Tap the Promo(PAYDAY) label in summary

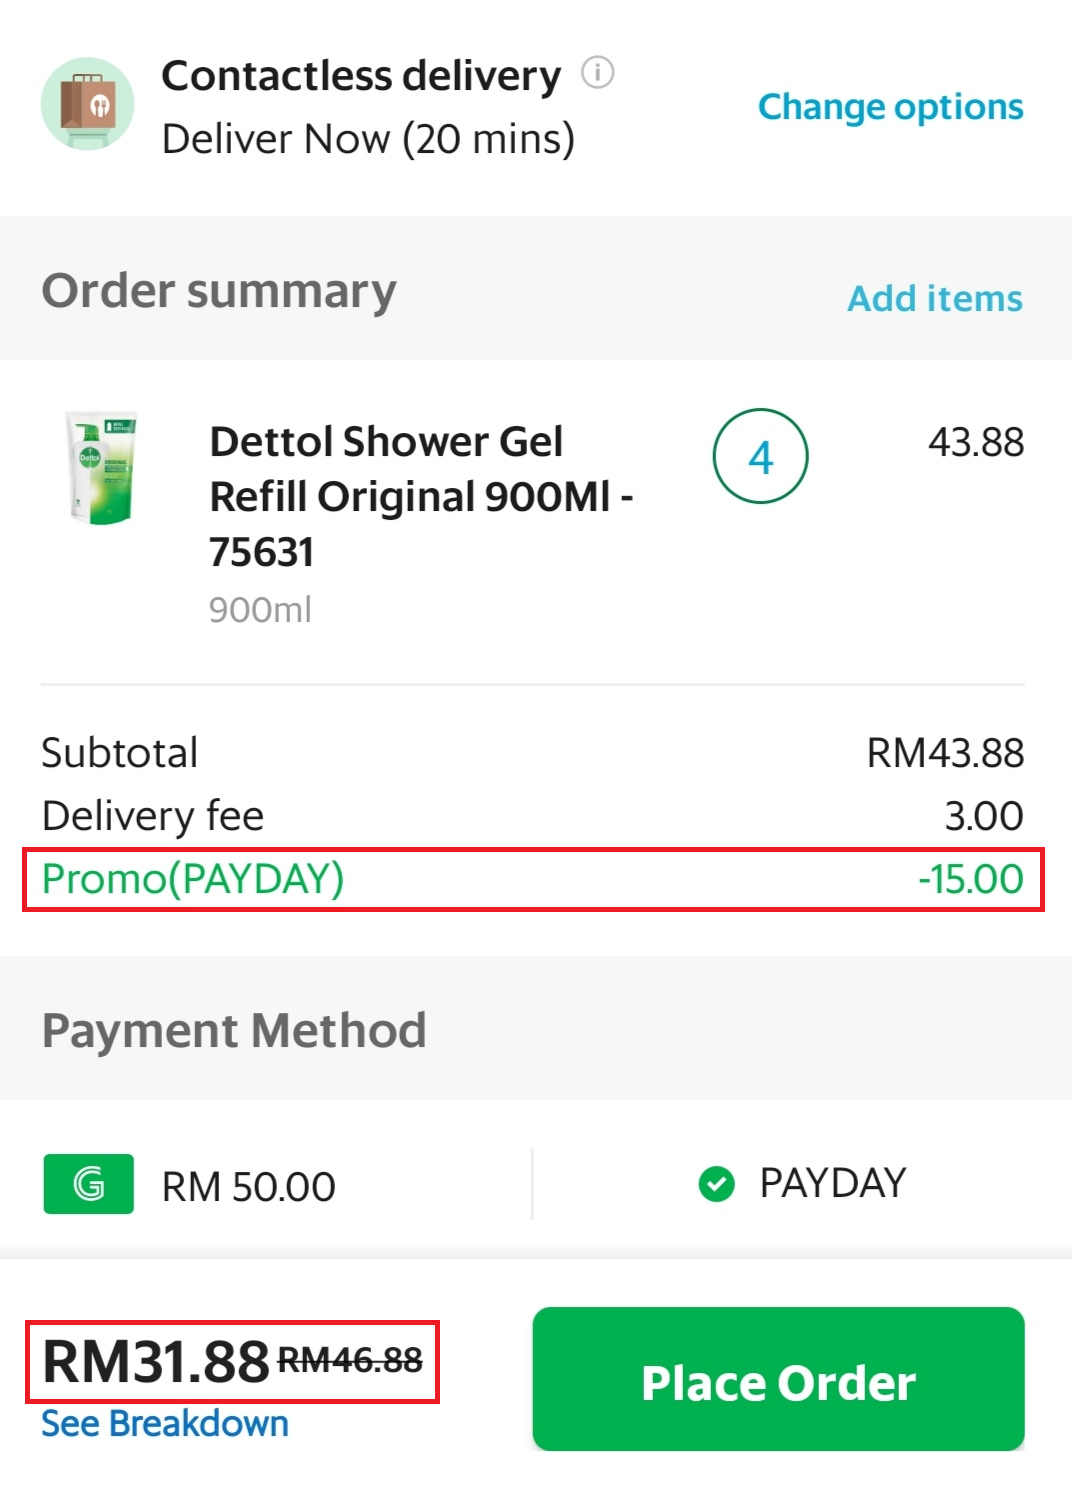(193, 879)
